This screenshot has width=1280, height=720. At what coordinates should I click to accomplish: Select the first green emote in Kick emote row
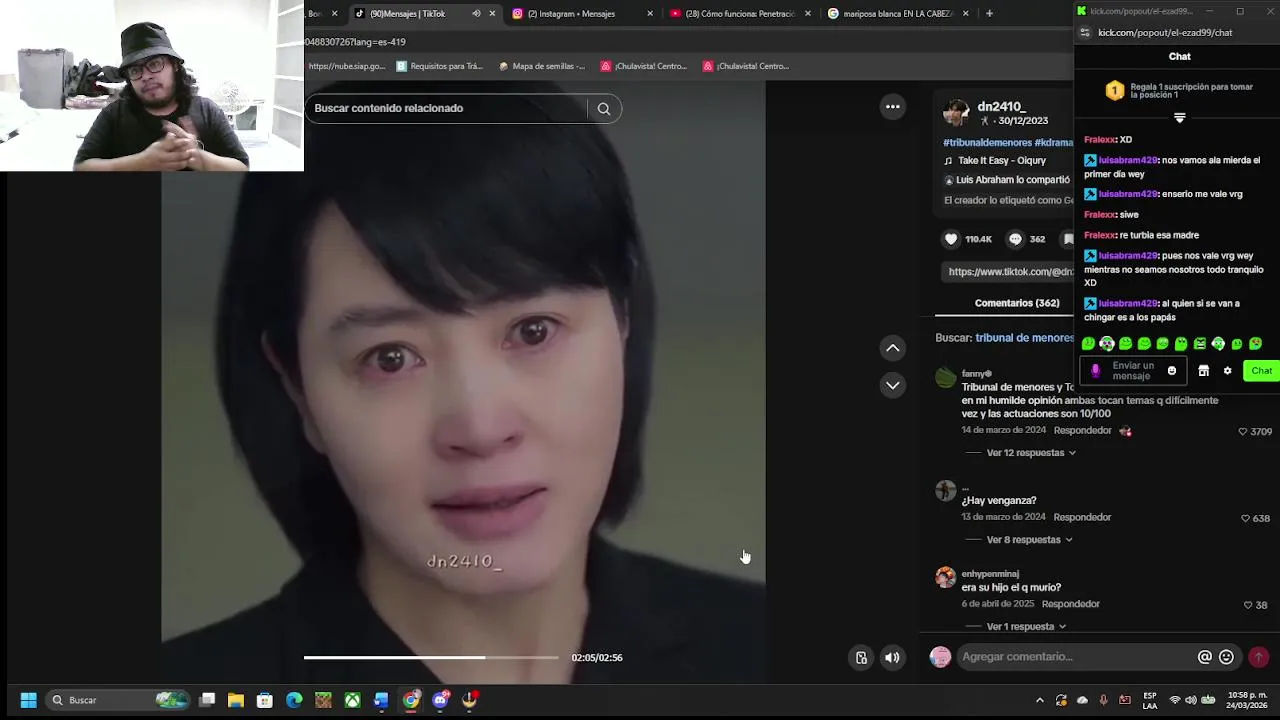click(1089, 344)
